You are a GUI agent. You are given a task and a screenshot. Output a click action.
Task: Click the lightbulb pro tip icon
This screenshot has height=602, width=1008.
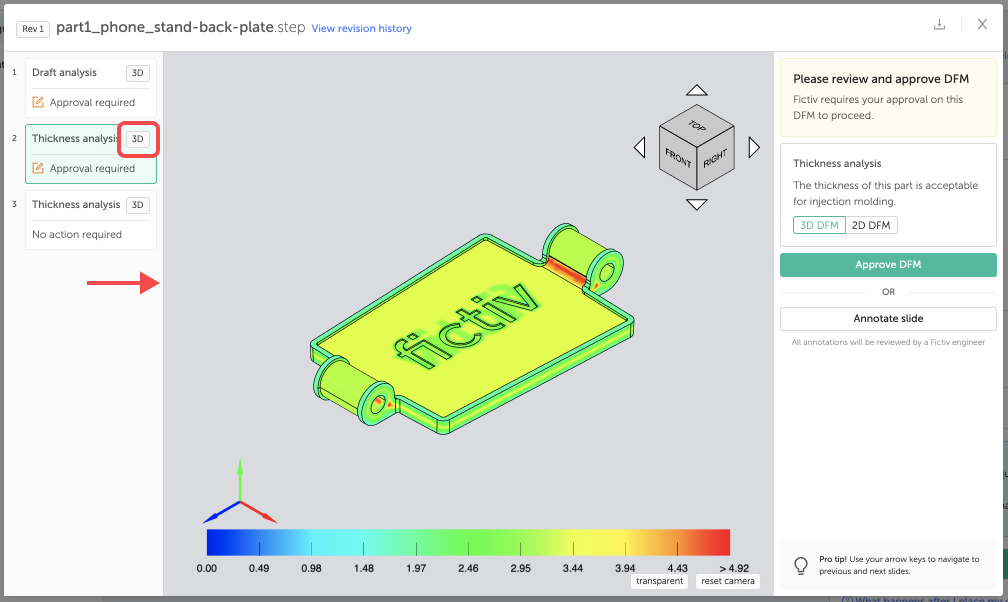tap(800, 565)
